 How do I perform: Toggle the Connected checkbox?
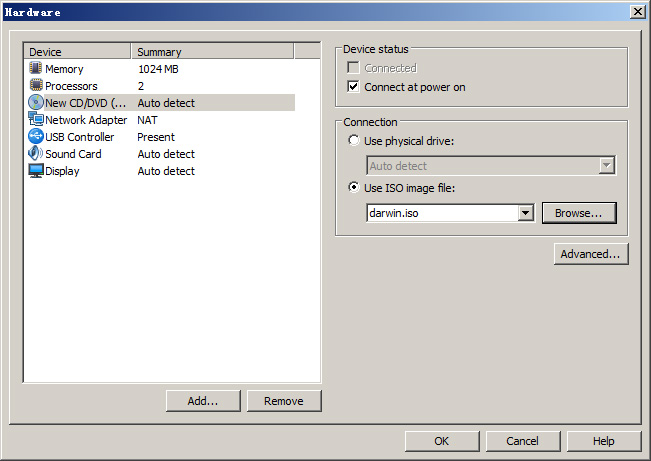[353, 67]
